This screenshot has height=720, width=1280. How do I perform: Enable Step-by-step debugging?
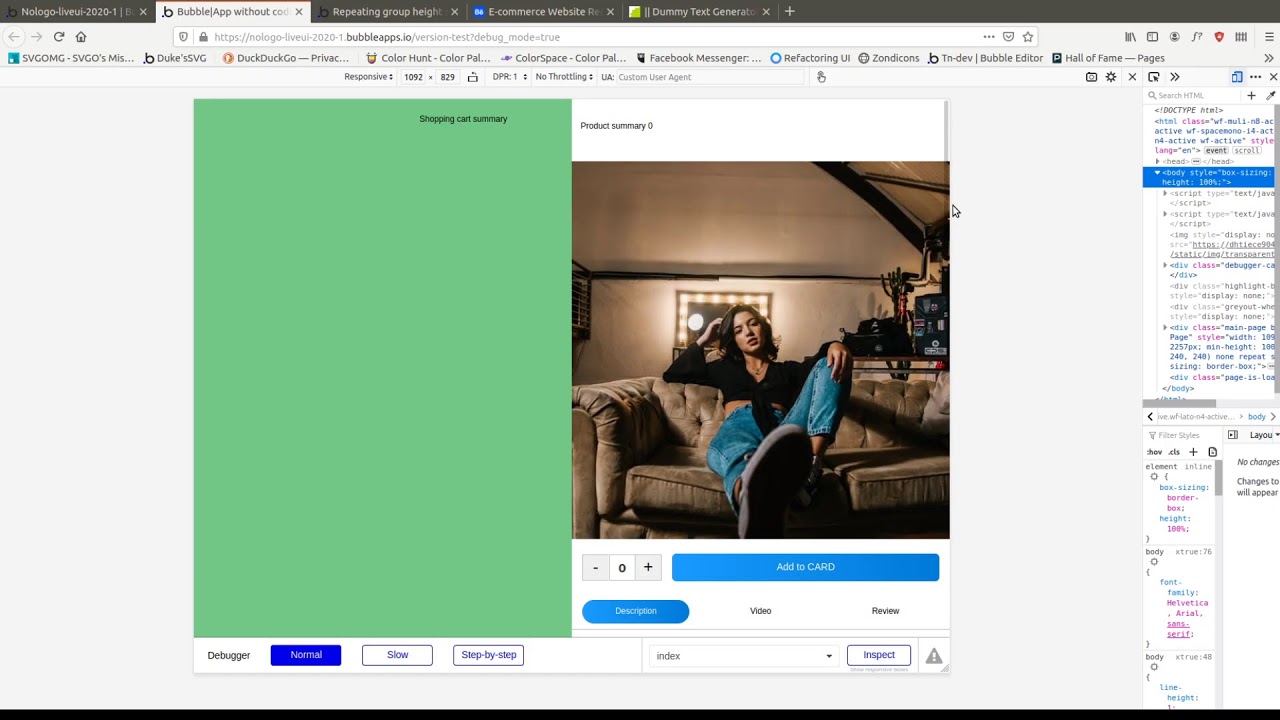pyautogui.click(x=488, y=655)
